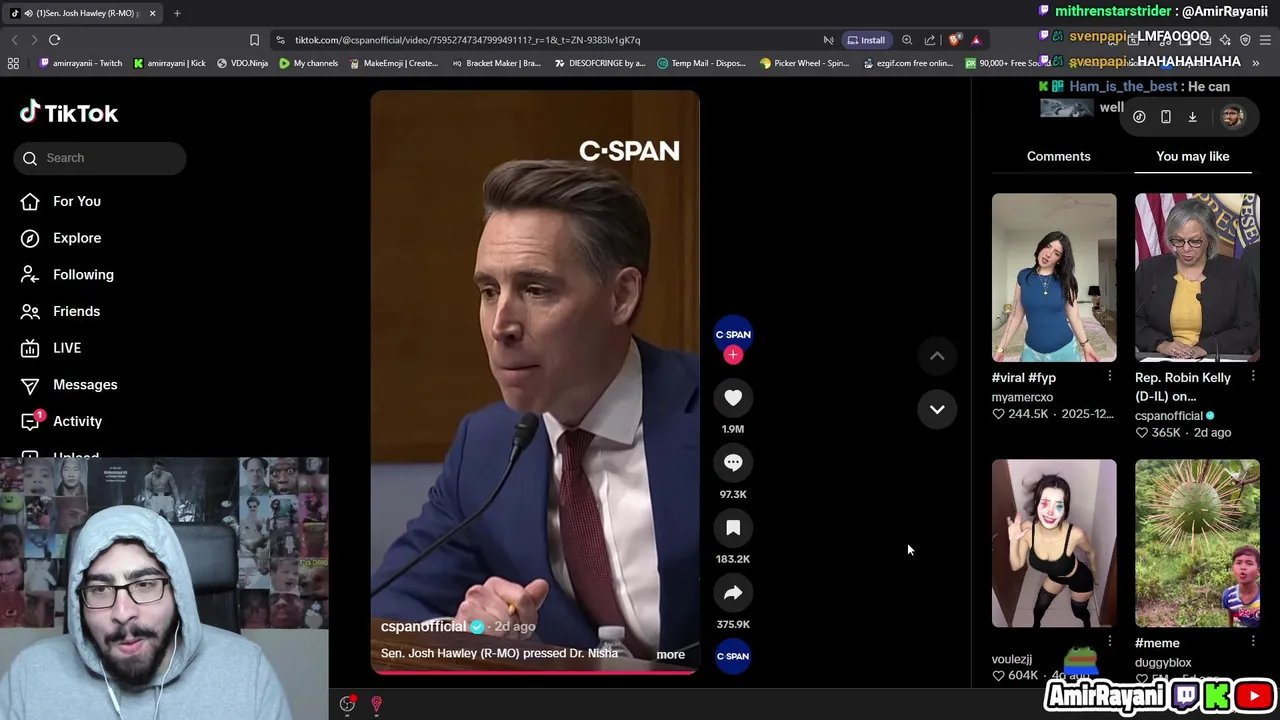Open the Temp Mail bookmark
The width and height of the screenshot is (1280, 720).
pyautogui.click(x=701, y=63)
